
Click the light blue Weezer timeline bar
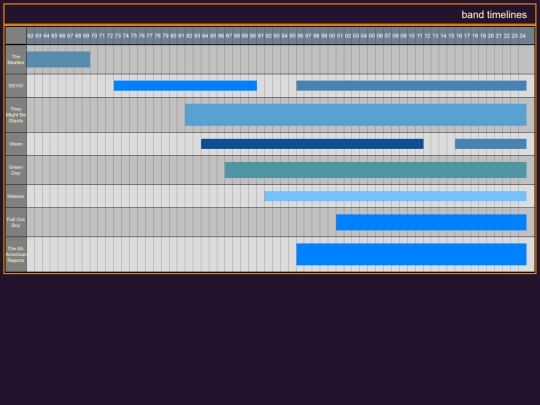[395, 196]
